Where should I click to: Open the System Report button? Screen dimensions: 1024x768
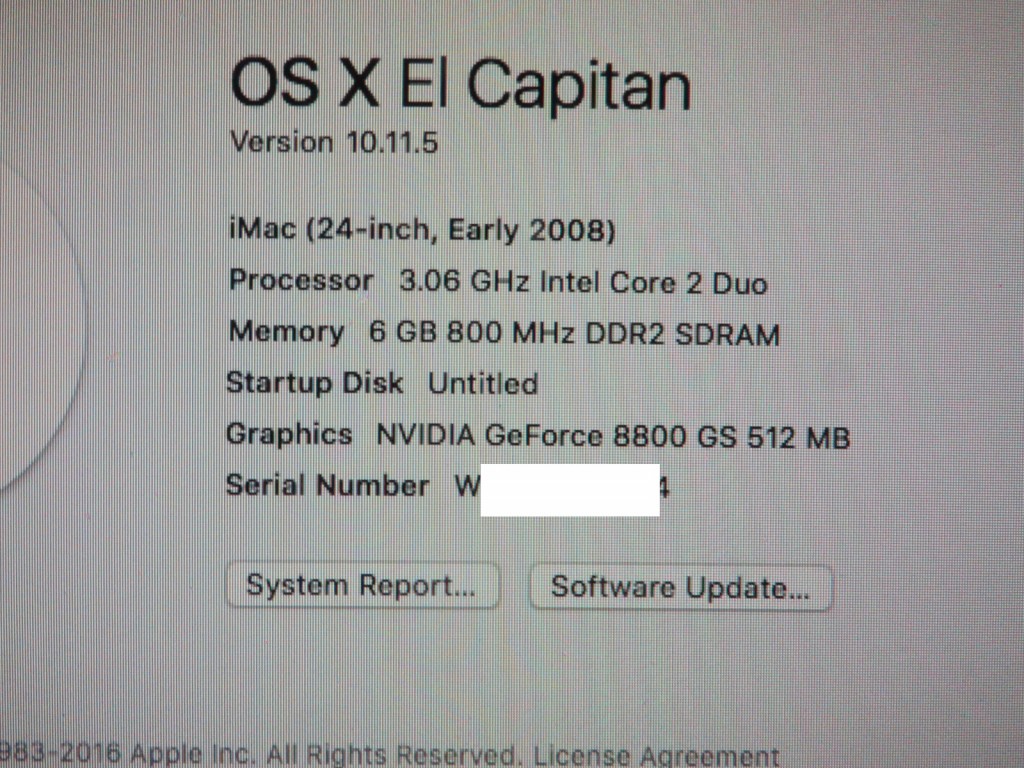363,586
